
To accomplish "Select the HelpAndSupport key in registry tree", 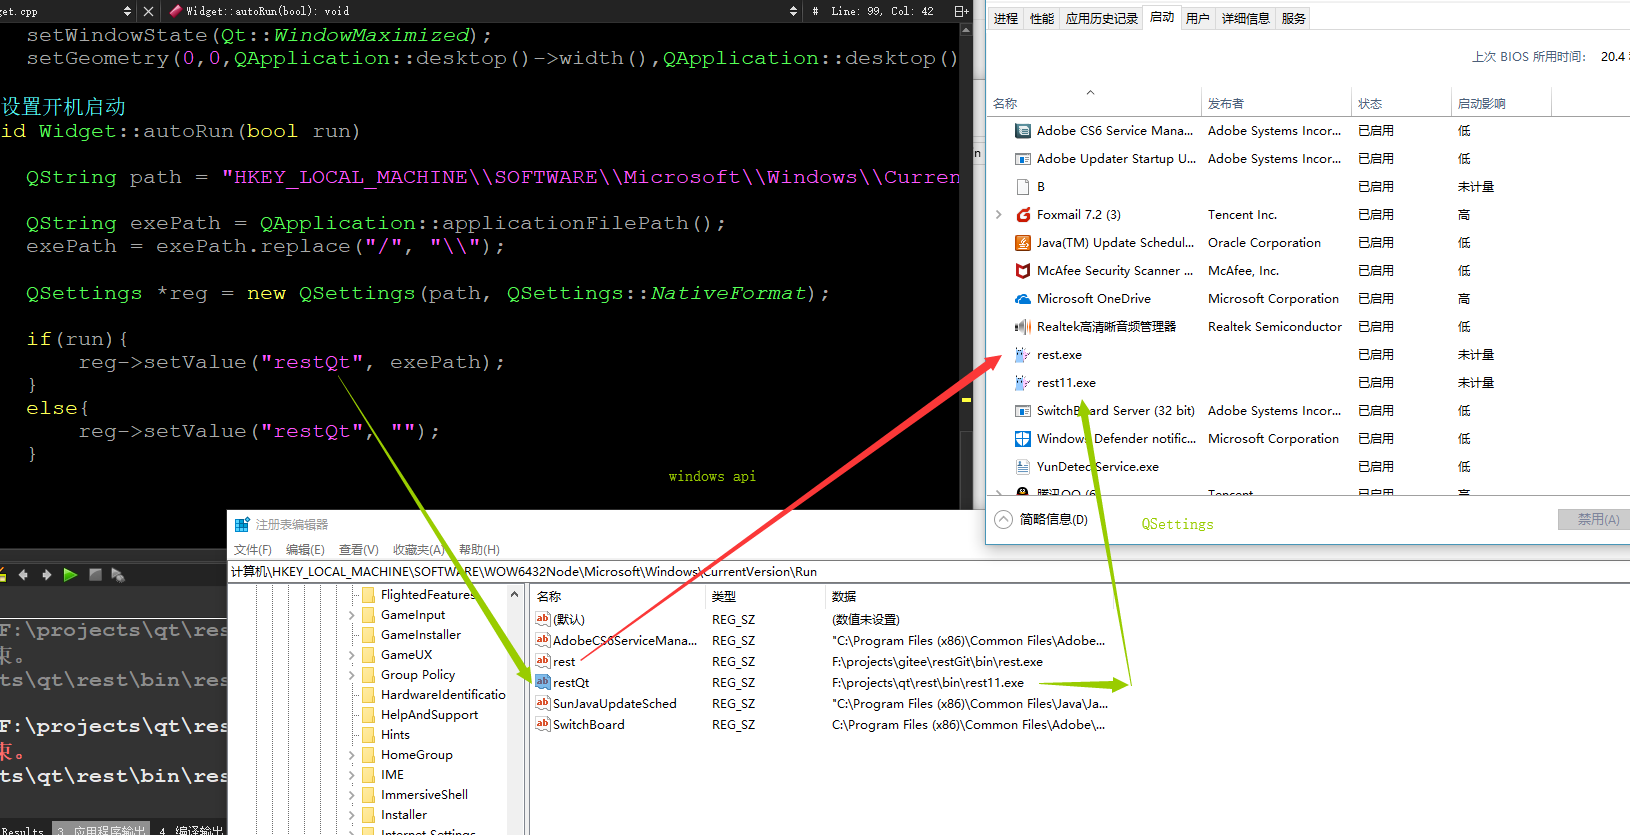I will point(429,715).
